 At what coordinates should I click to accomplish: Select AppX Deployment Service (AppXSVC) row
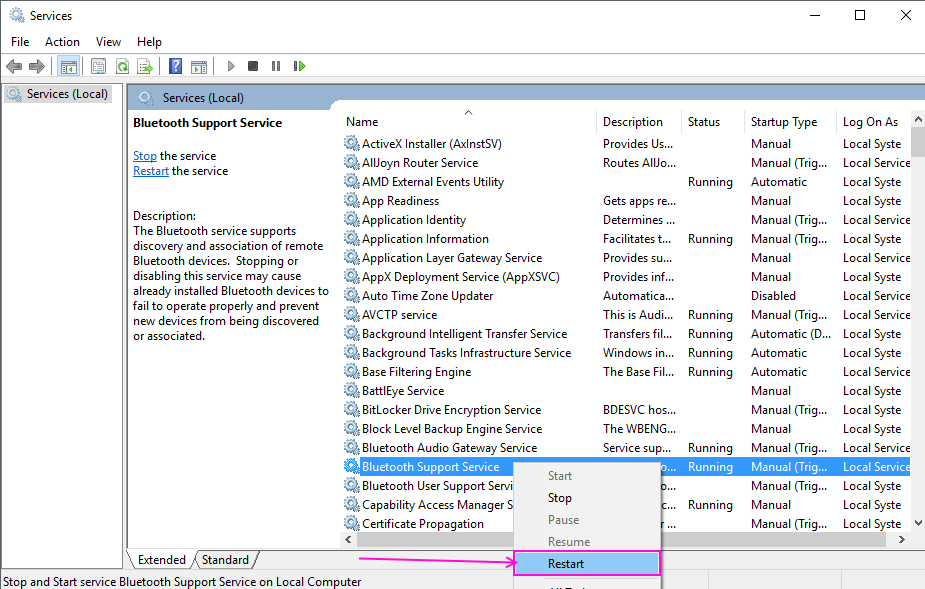(x=626, y=277)
